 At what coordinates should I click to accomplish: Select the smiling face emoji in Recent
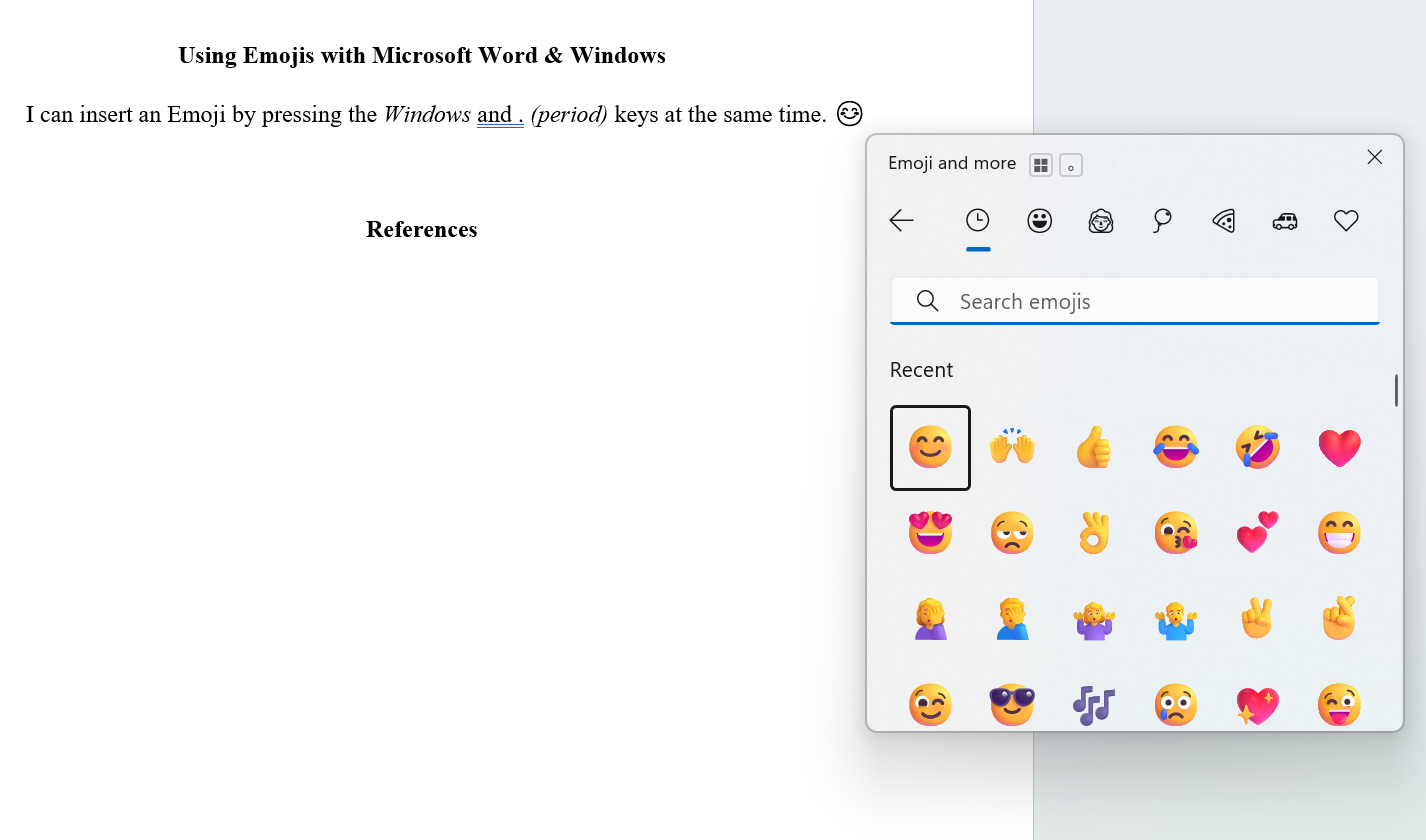tap(930, 448)
